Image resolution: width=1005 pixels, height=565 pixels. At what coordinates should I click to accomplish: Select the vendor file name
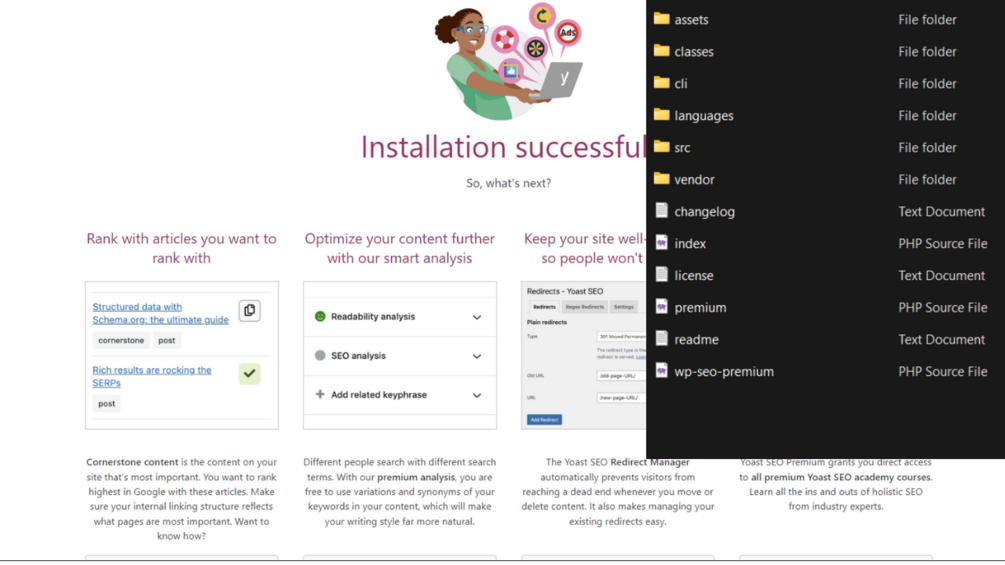pos(694,180)
